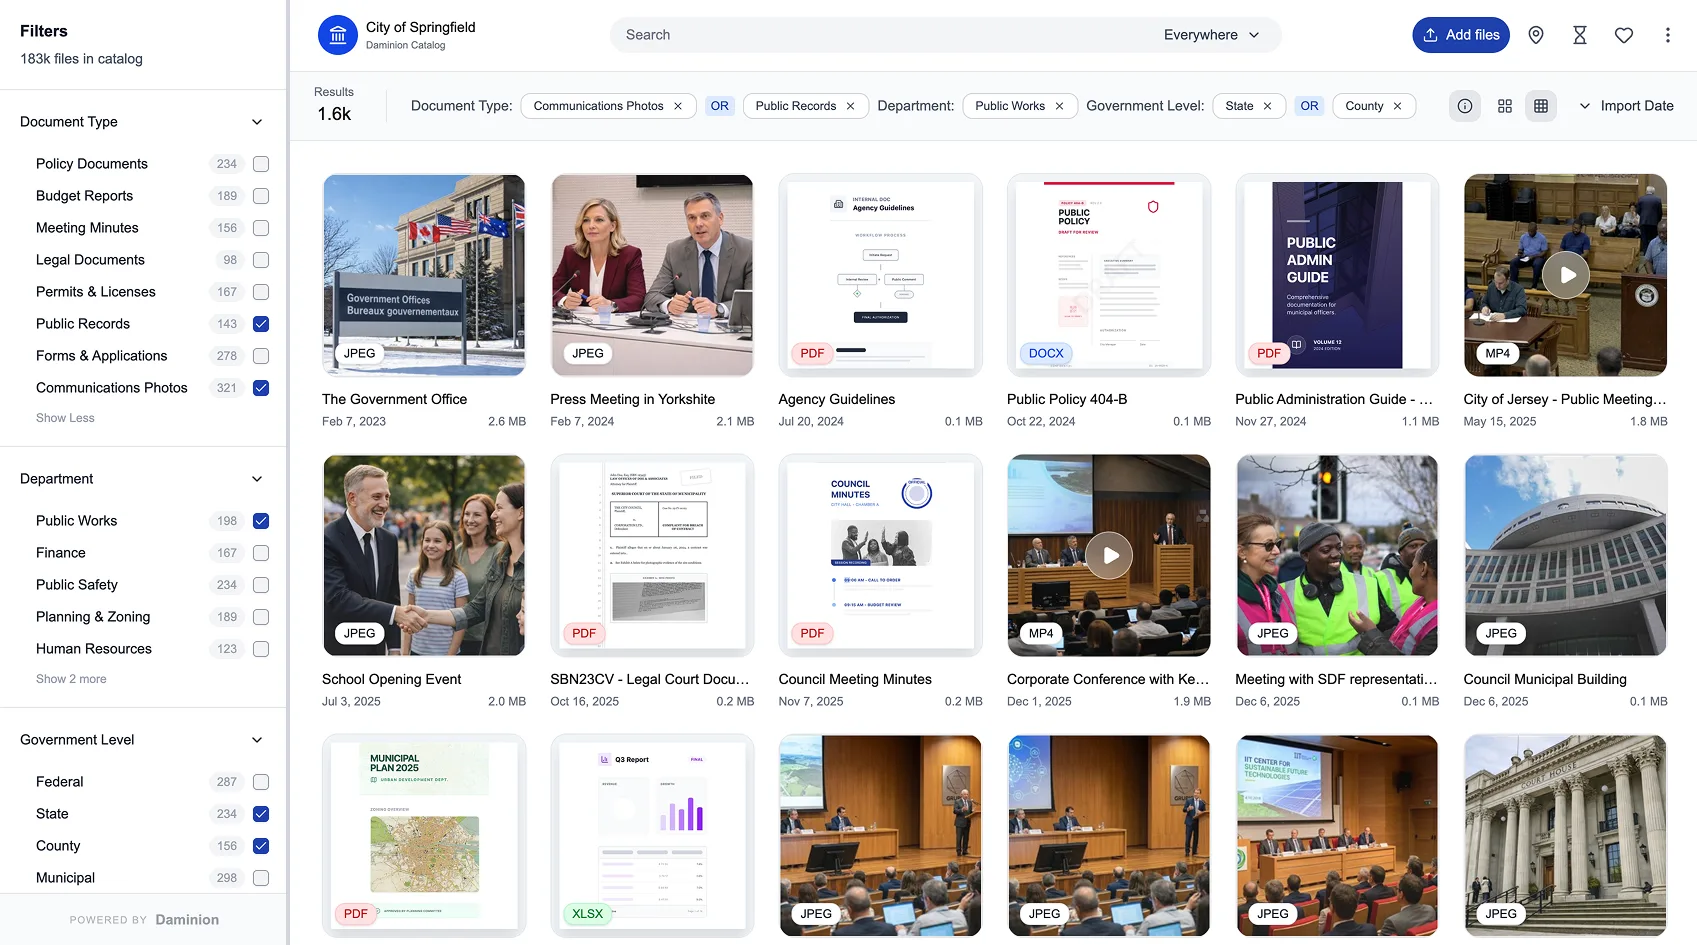Uncheck the Public Works department checkbox
The height and width of the screenshot is (945, 1697).
click(261, 521)
